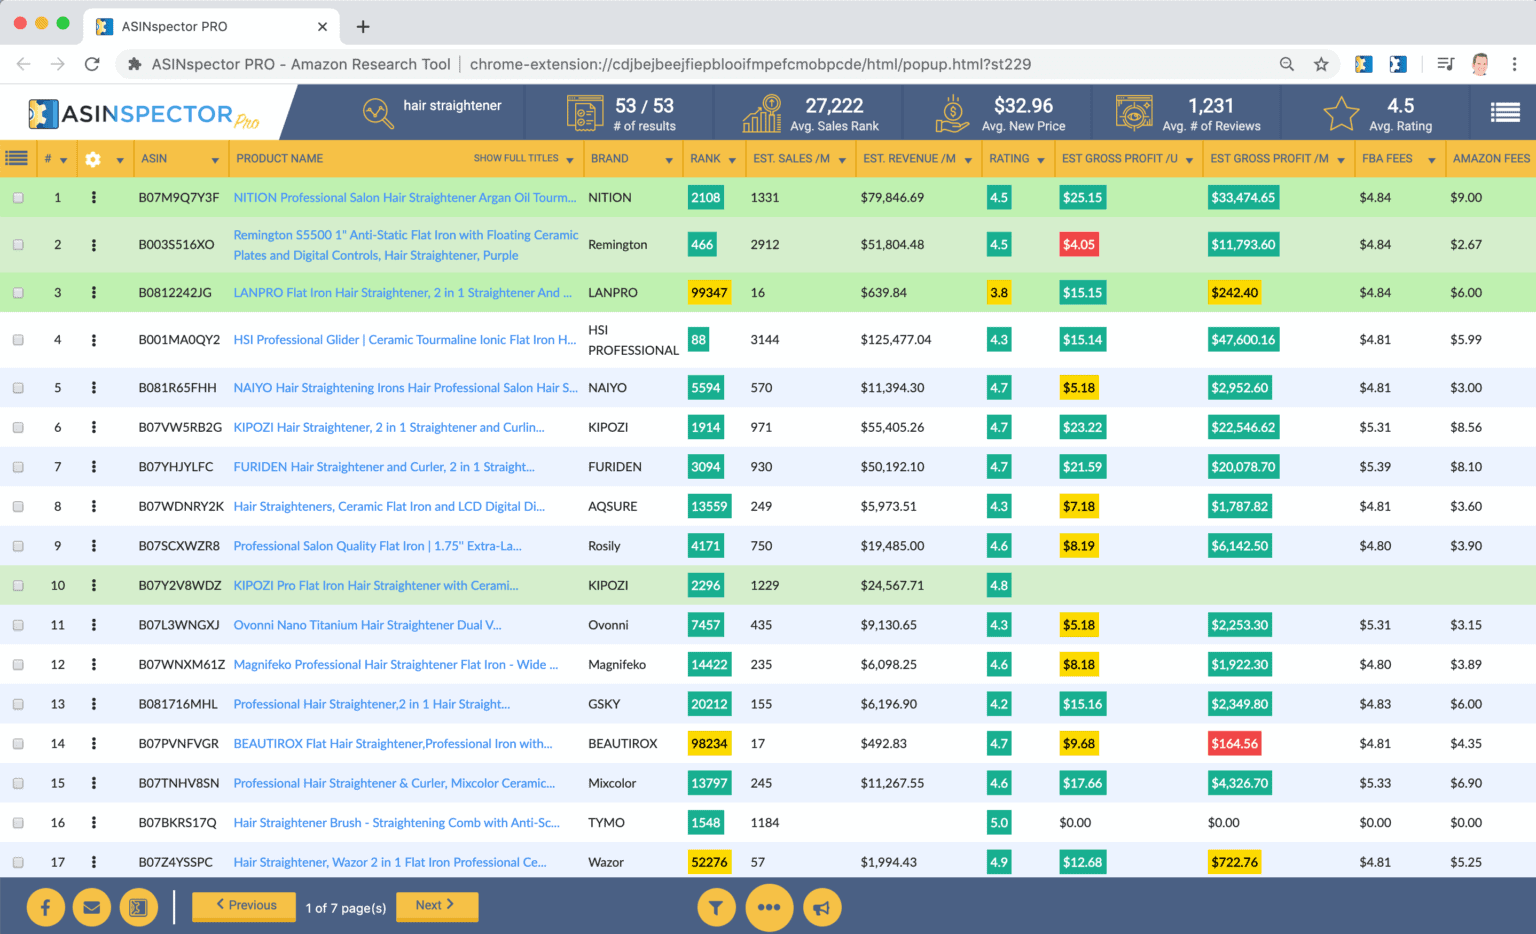Open a new browser tab
This screenshot has height=934, width=1536.
[x=363, y=27]
